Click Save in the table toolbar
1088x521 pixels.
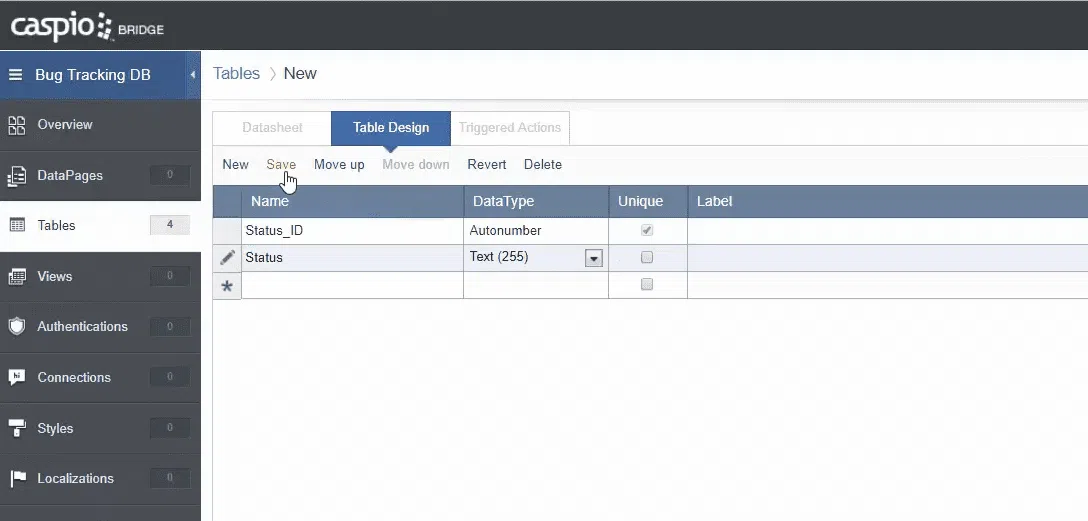(x=281, y=165)
